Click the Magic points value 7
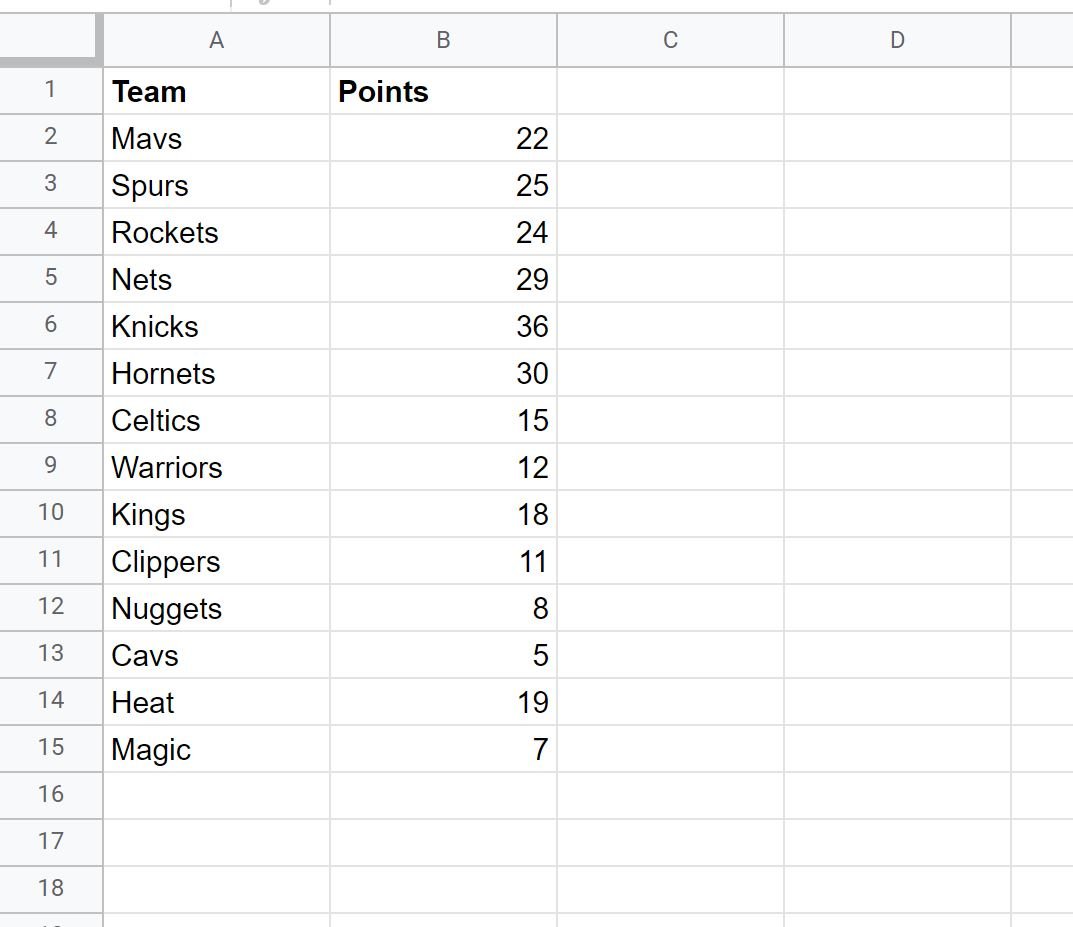The image size is (1073, 927). 443,749
